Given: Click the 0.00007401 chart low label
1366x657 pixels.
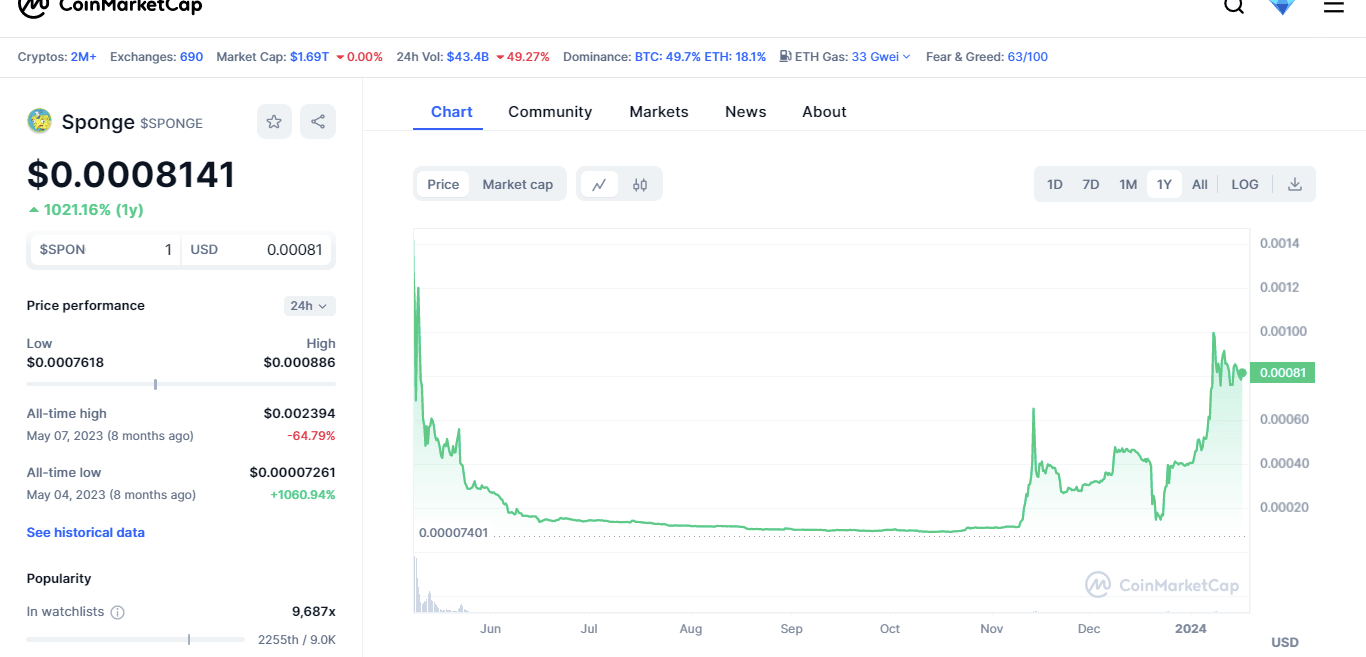Looking at the screenshot, I should [453, 533].
